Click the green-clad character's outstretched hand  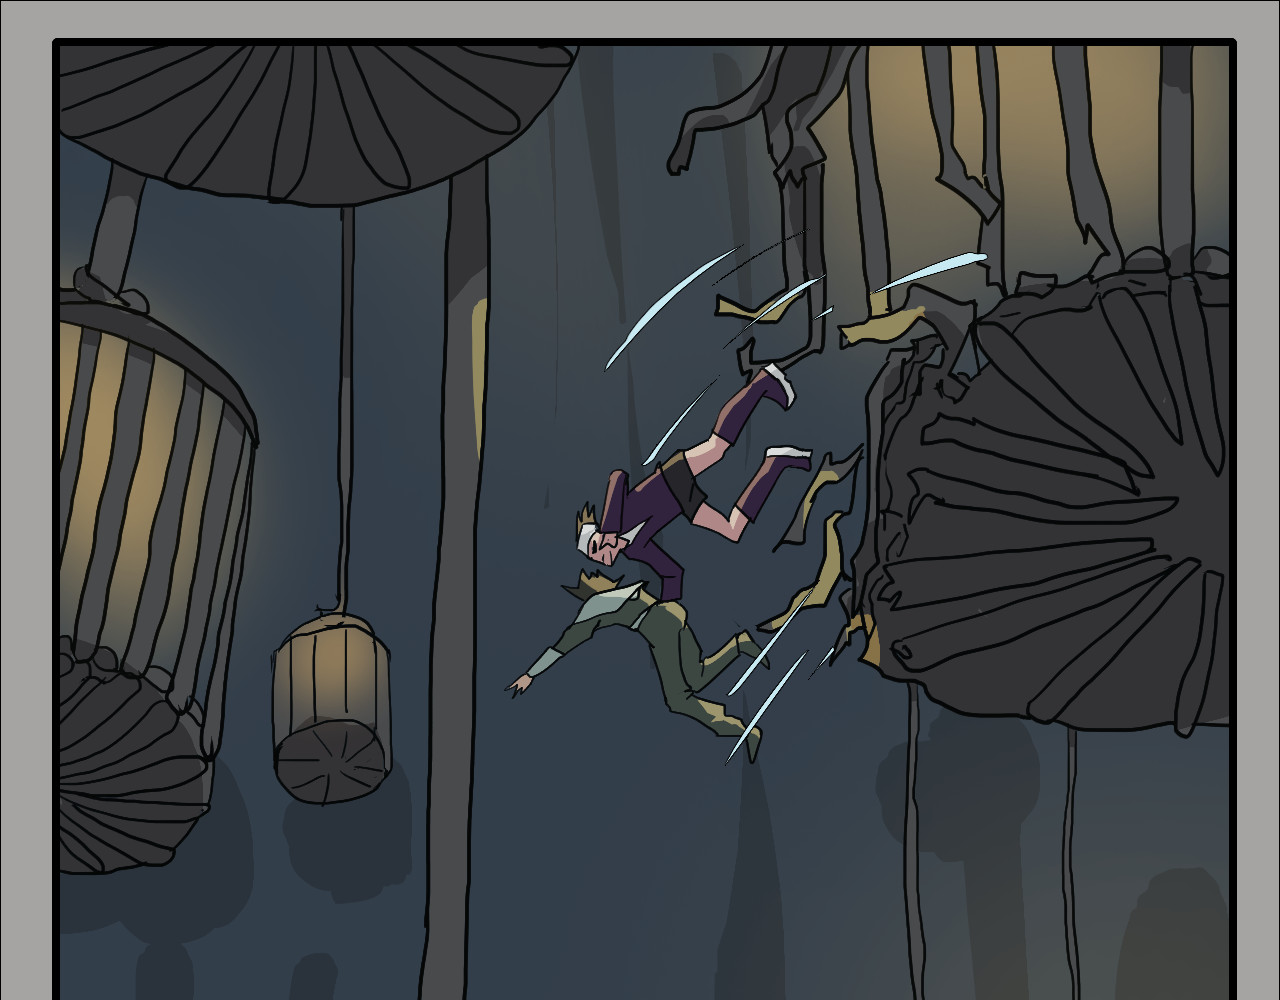pyautogui.click(x=520, y=684)
